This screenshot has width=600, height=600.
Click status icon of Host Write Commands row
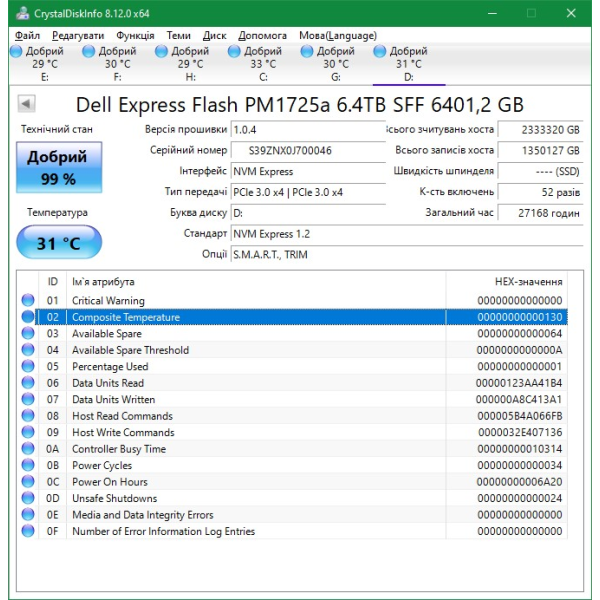pos(28,432)
